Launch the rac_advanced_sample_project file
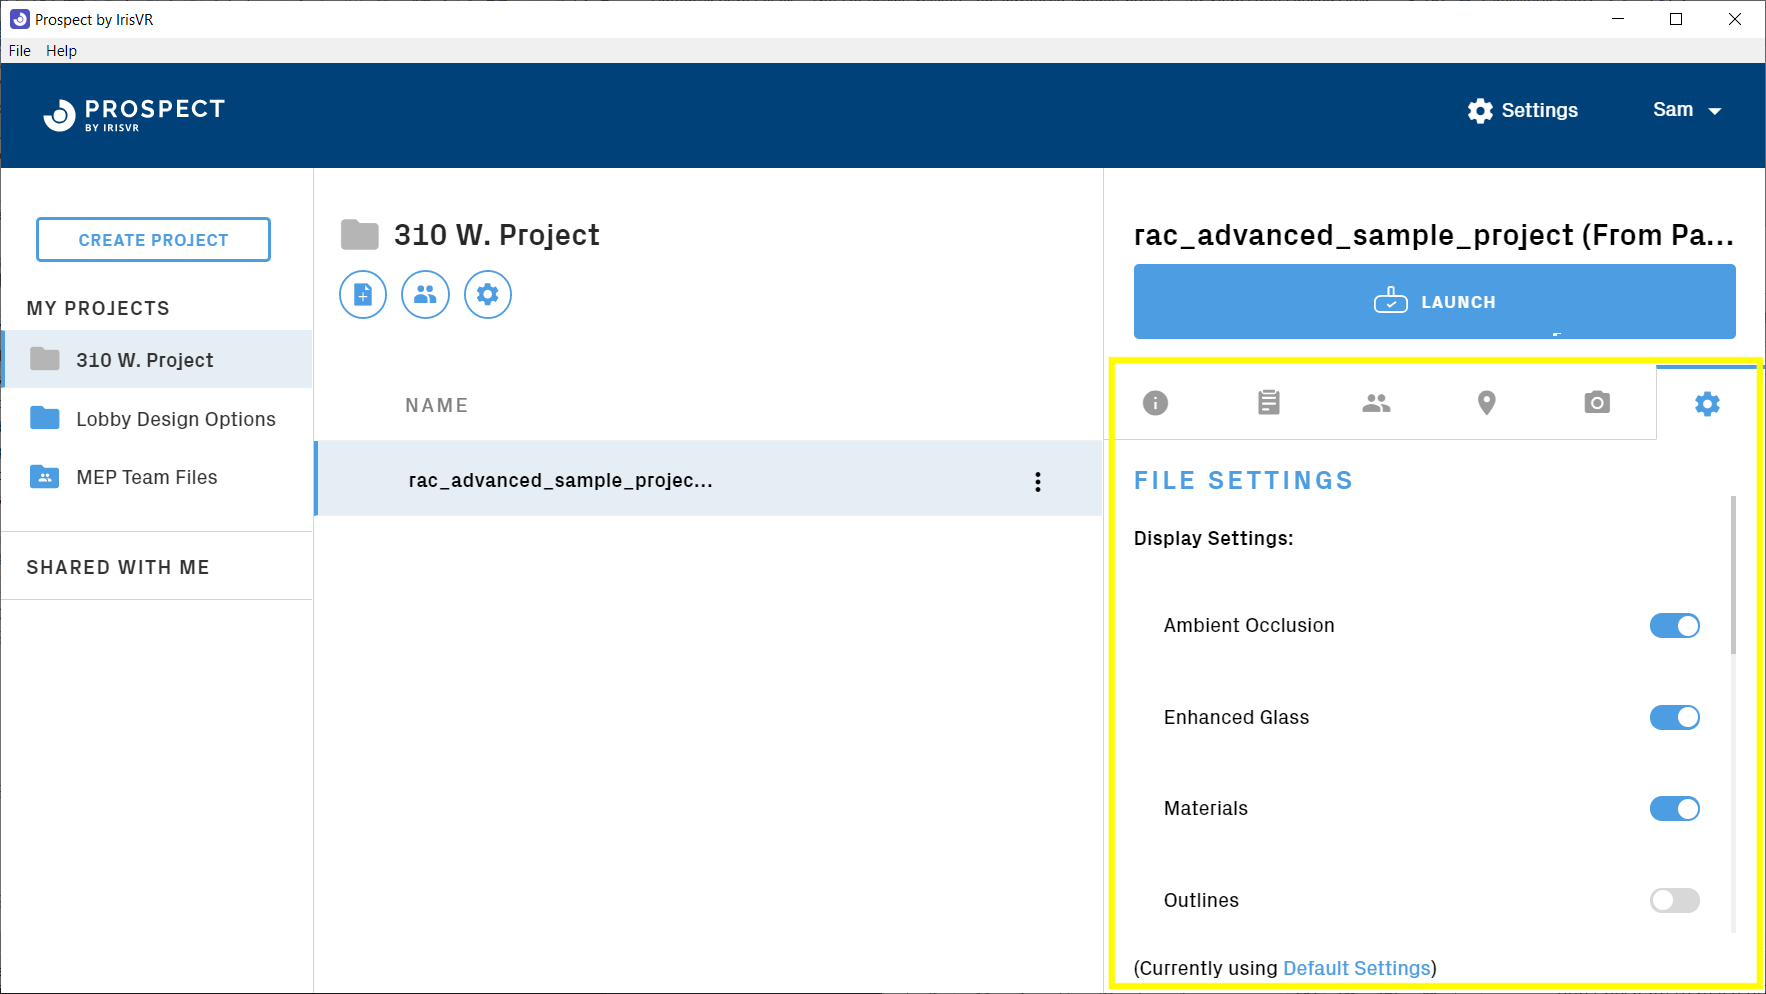This screenshot has width=1766, height=994. (1434, 302)
